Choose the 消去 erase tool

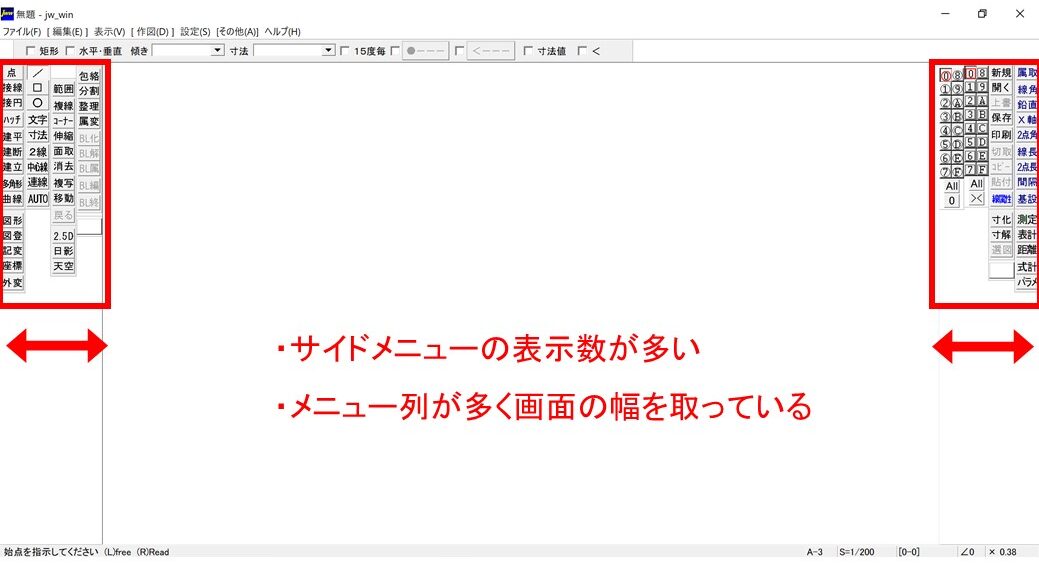(x=64, y=166)
